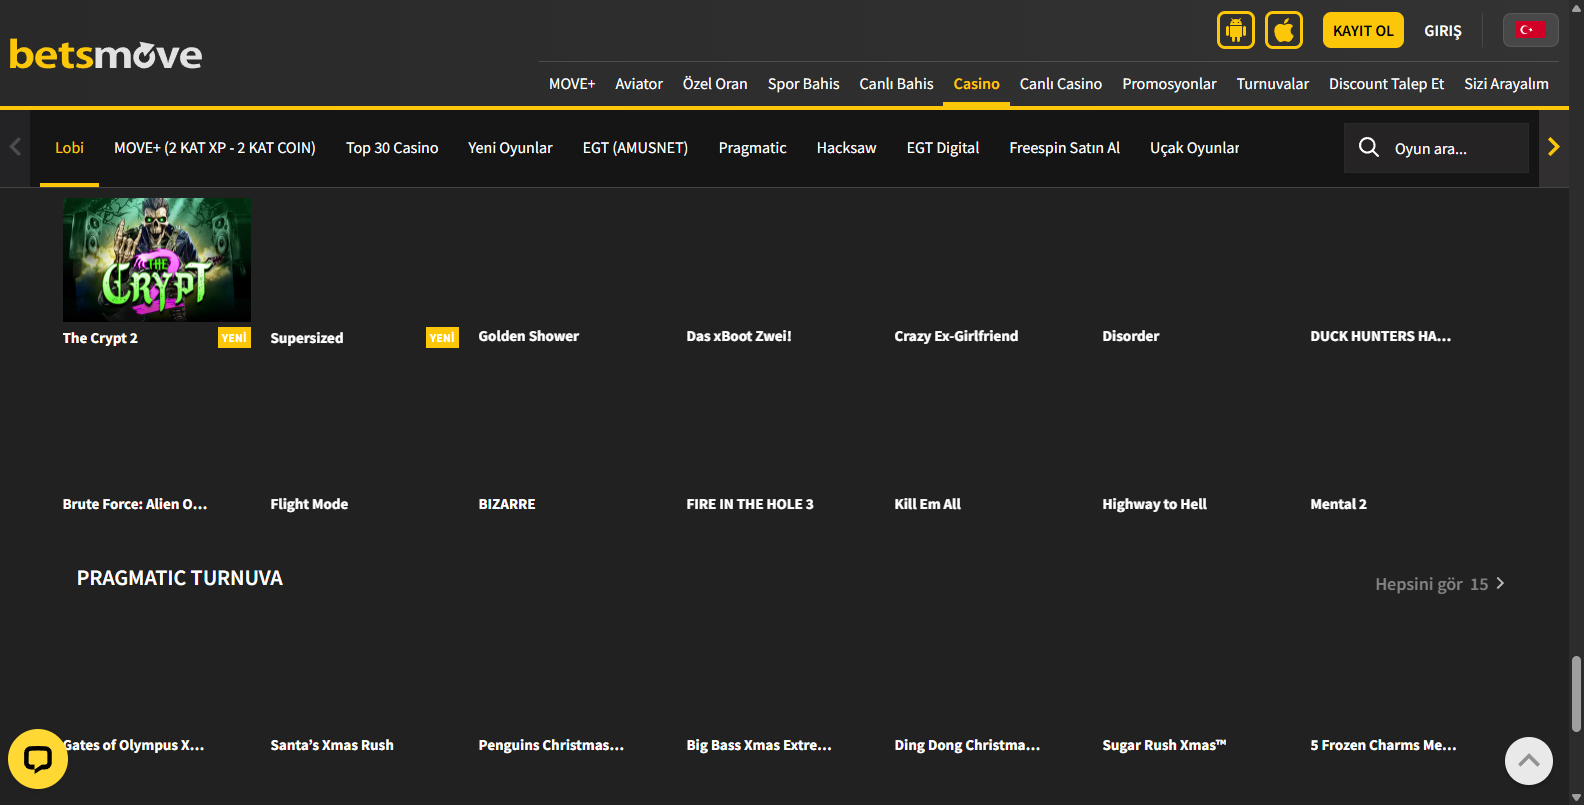Open the Turkish flag language selector
This screenshot has height=805, width=1584.
point(1529,30)
